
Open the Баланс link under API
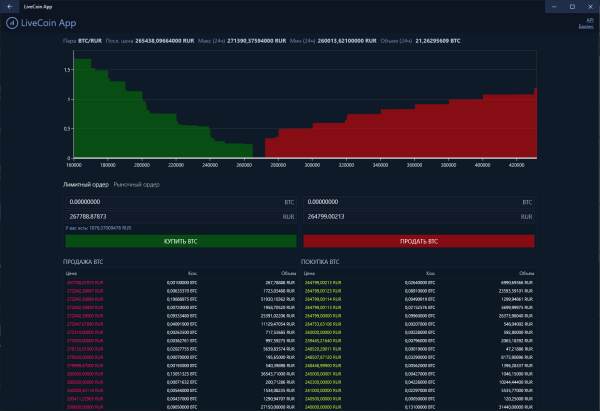point(586,25)
